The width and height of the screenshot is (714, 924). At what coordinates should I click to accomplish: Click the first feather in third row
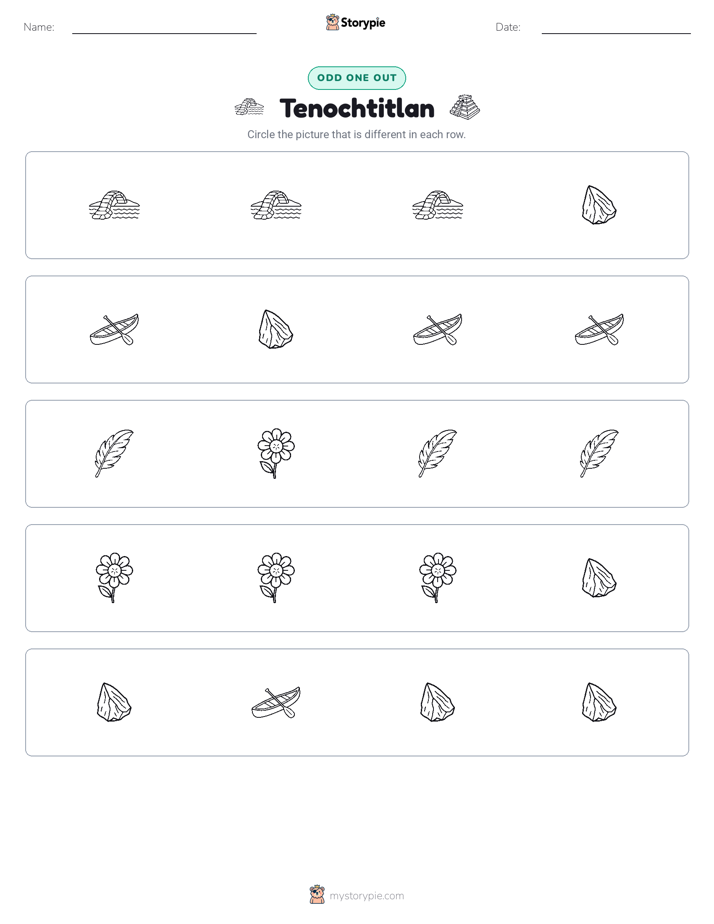point(114,453)
